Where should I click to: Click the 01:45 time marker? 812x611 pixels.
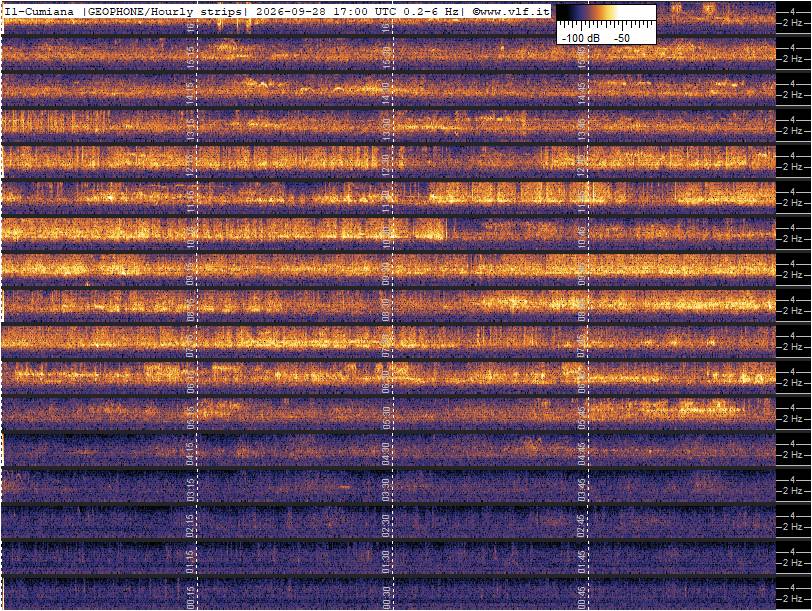[582, 561]
